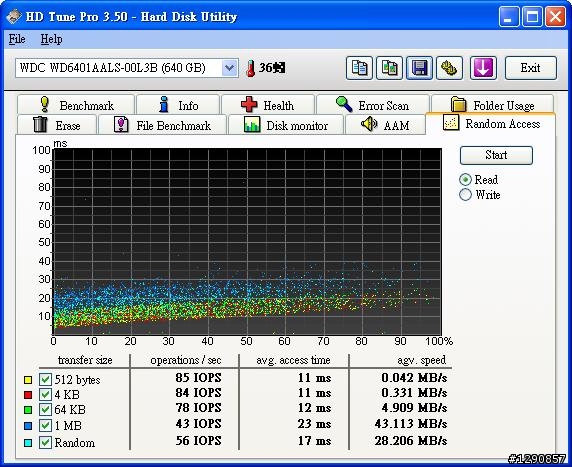This screenshot has height=467, width=572.
Task: Click the floppy disk save icon
Action: (x=420, y=68)
